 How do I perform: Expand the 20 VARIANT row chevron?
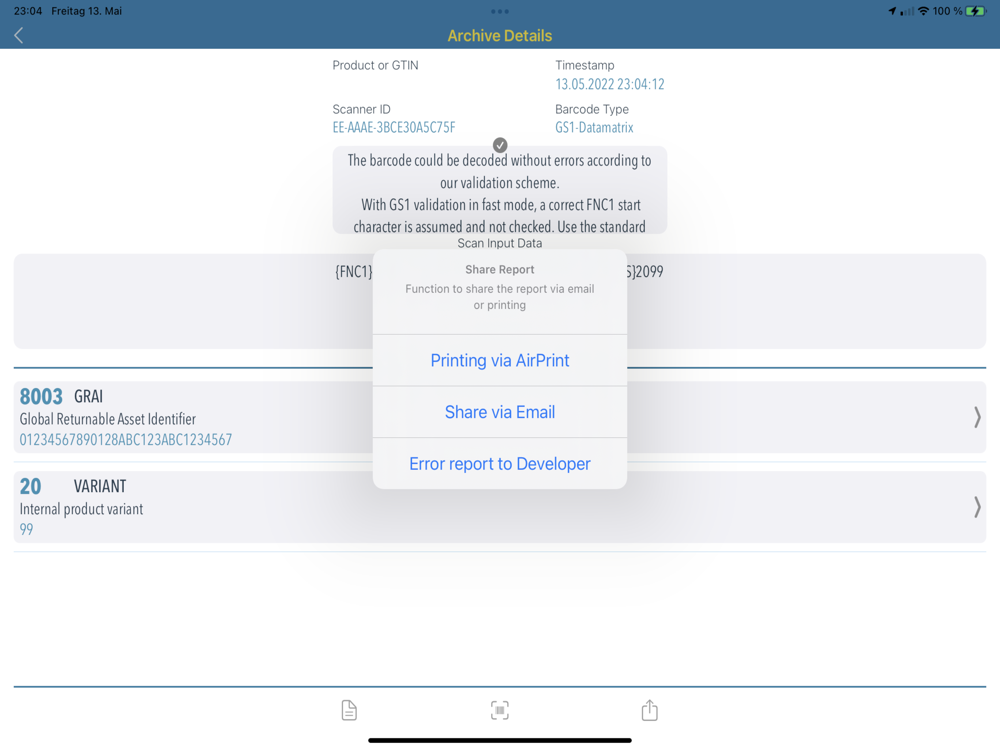(x=977, y=507)
